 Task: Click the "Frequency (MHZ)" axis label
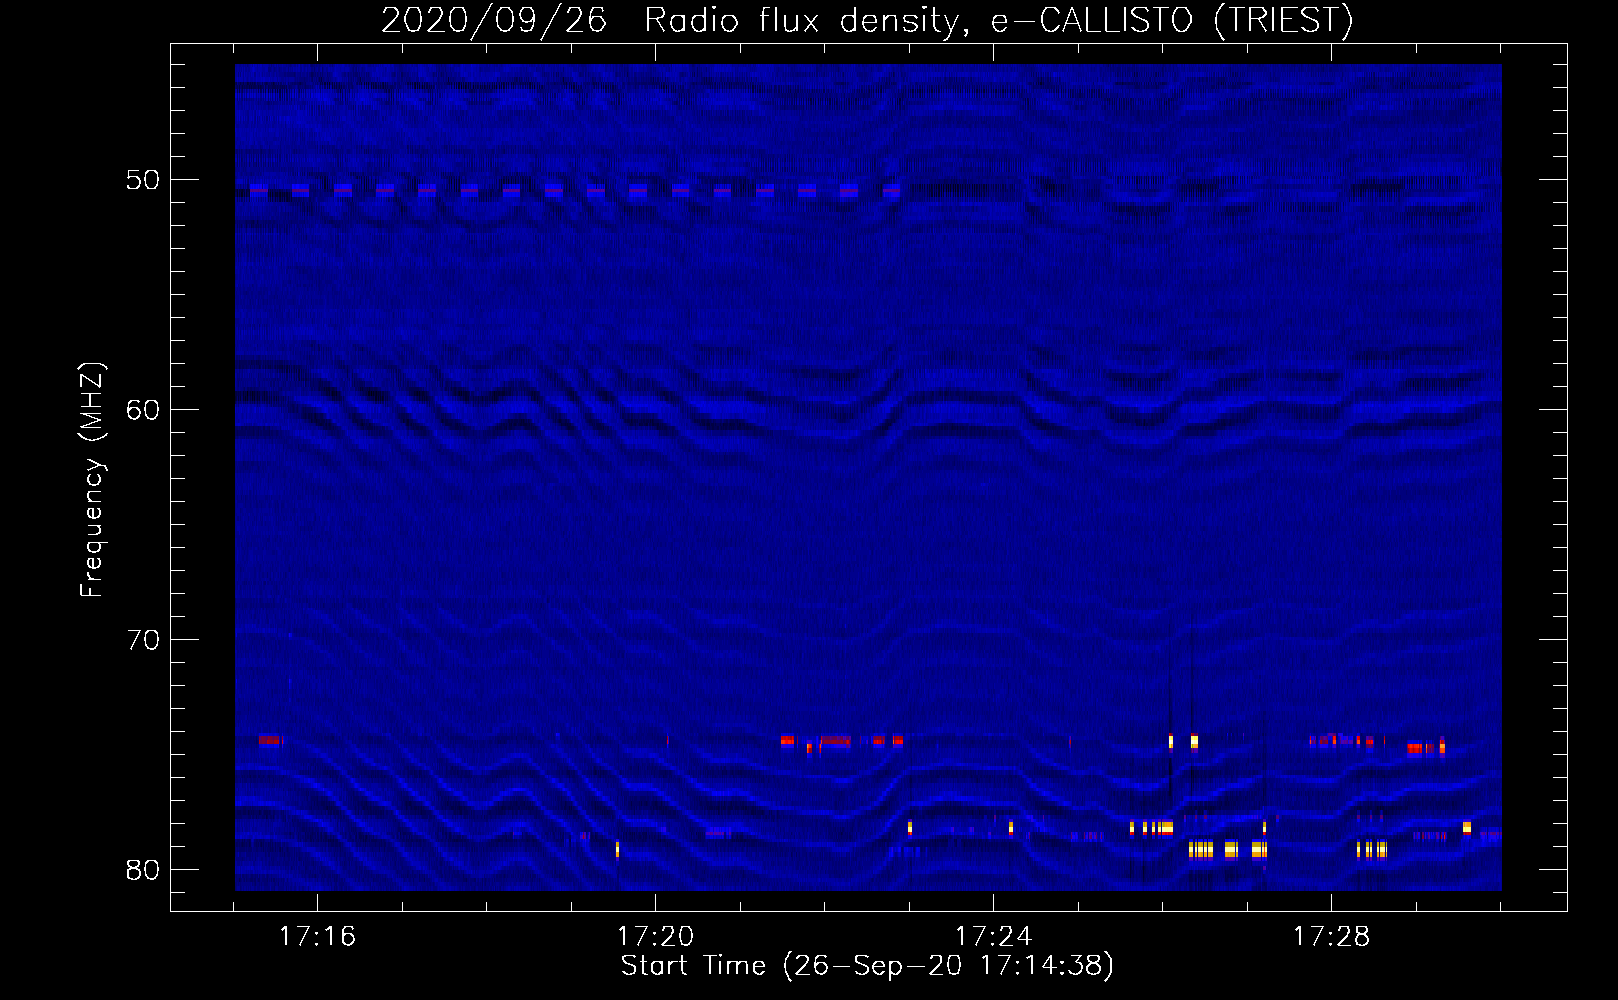92,480
